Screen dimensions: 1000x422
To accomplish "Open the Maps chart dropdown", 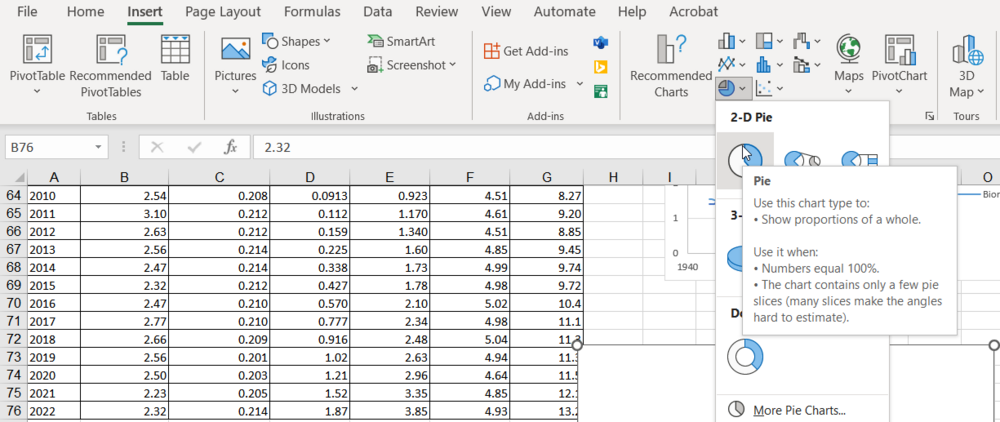I will click(x=849, y=92).
